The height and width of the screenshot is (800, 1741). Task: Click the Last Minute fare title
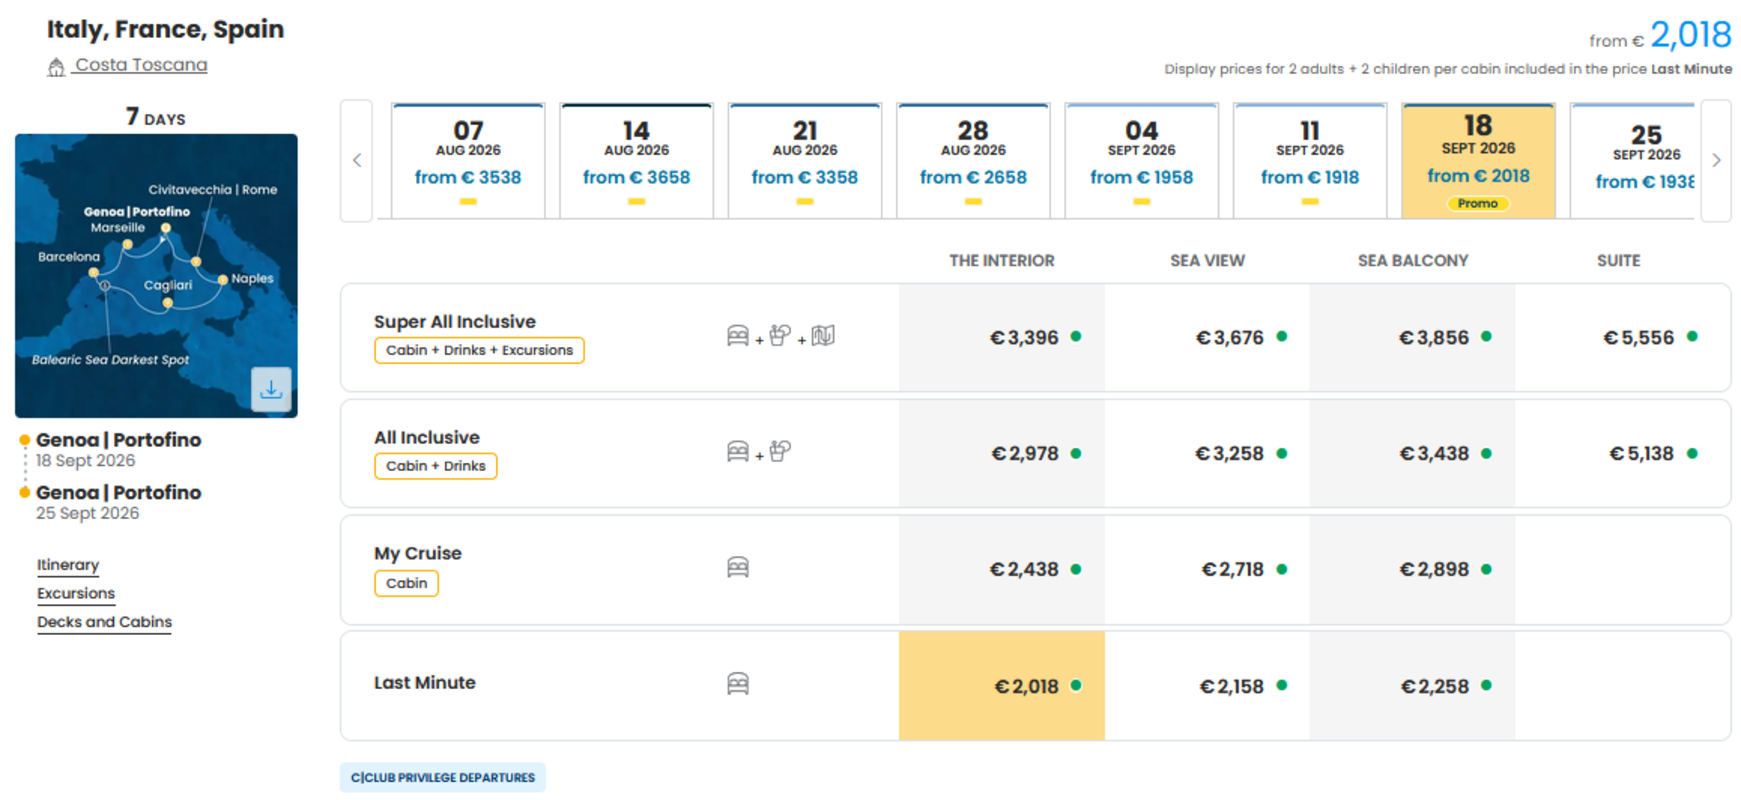[x=425, y=683]
